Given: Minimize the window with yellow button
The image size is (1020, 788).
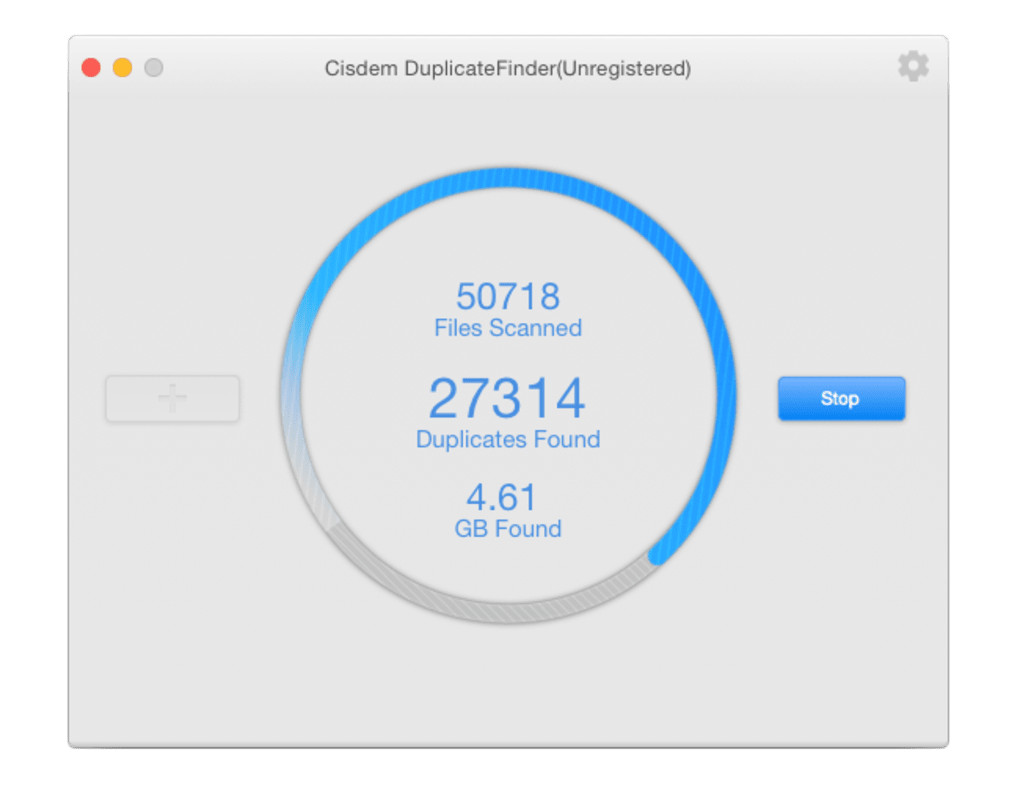Looking at the screenshot, I should (x=122, y=68).
